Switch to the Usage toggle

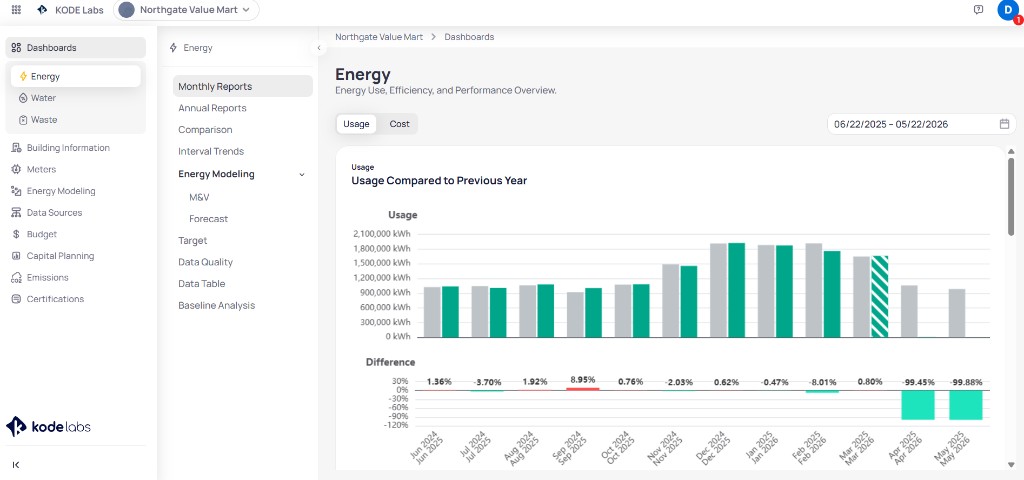[357, 124]
